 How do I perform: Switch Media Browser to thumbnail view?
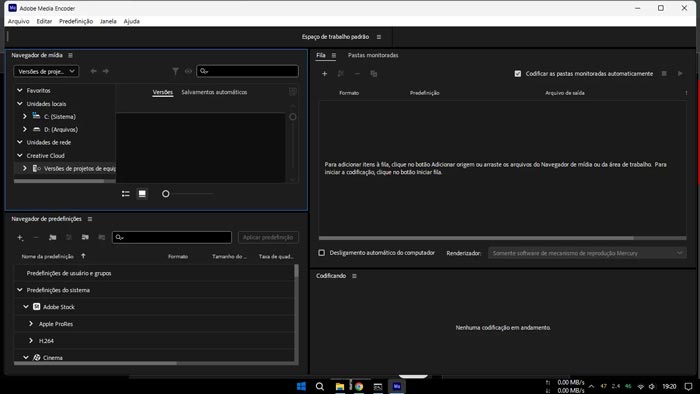click(x=142, y=194)
